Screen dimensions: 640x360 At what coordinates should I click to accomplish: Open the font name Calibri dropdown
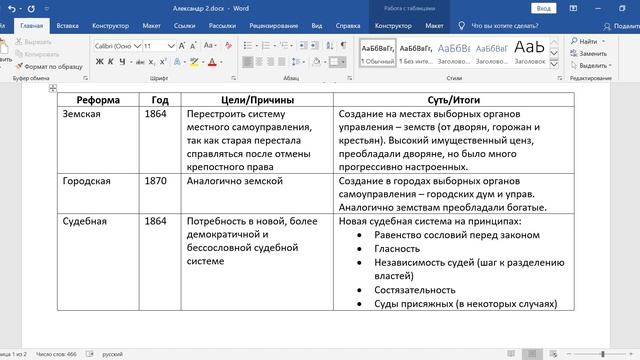point(138,46)
